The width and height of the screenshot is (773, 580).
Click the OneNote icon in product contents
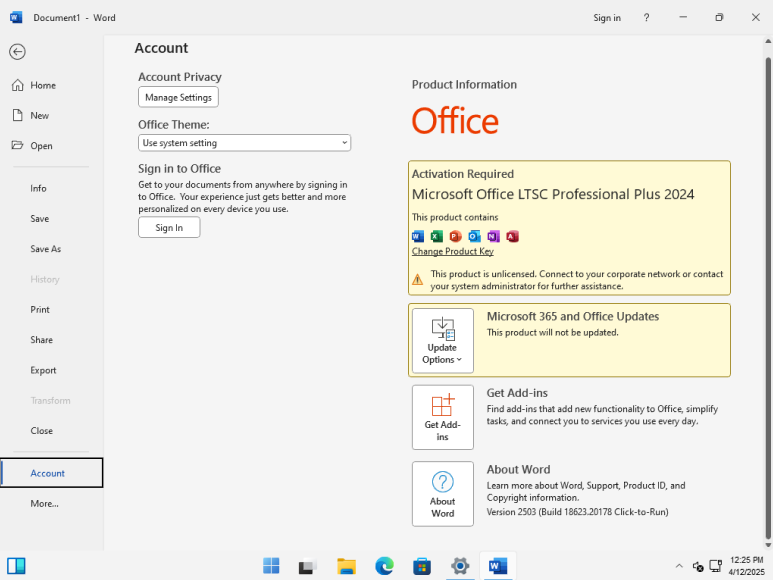point(493,237)
